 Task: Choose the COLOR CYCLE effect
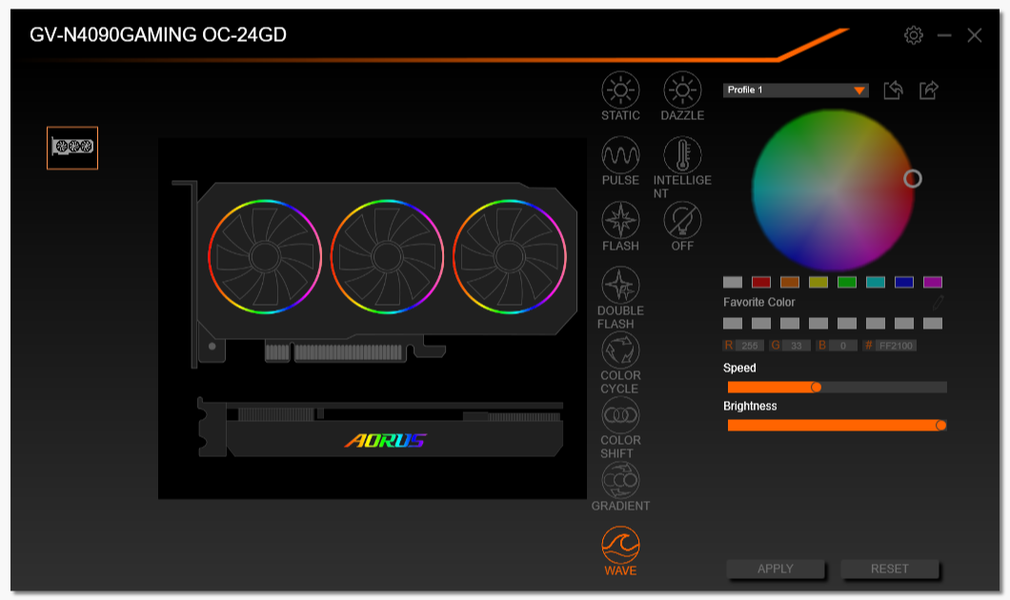point(620,363)
